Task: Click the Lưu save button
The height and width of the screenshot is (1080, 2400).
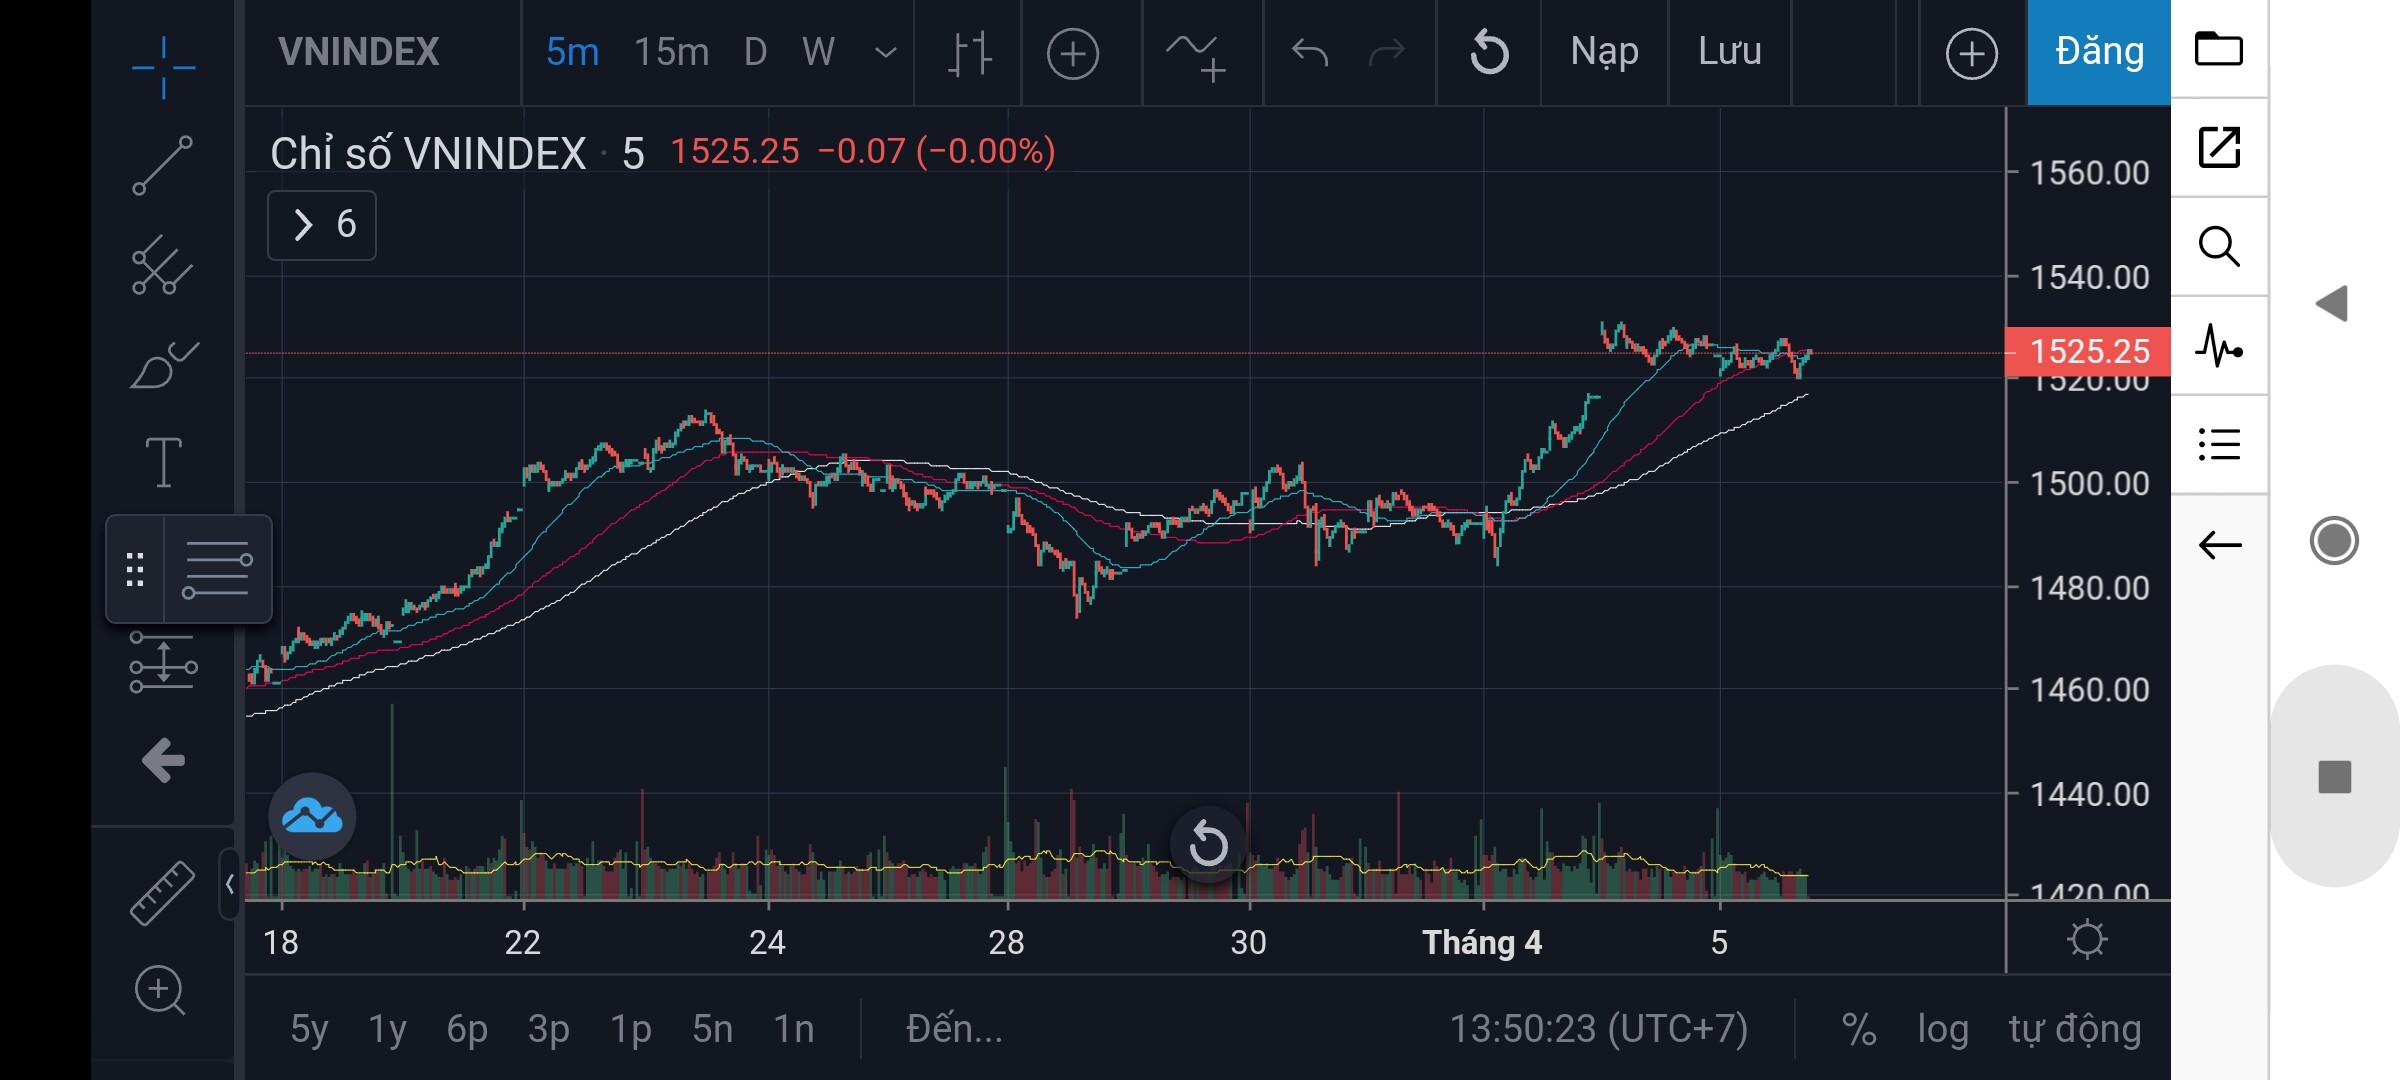Action: click(x=1729, y=52)
